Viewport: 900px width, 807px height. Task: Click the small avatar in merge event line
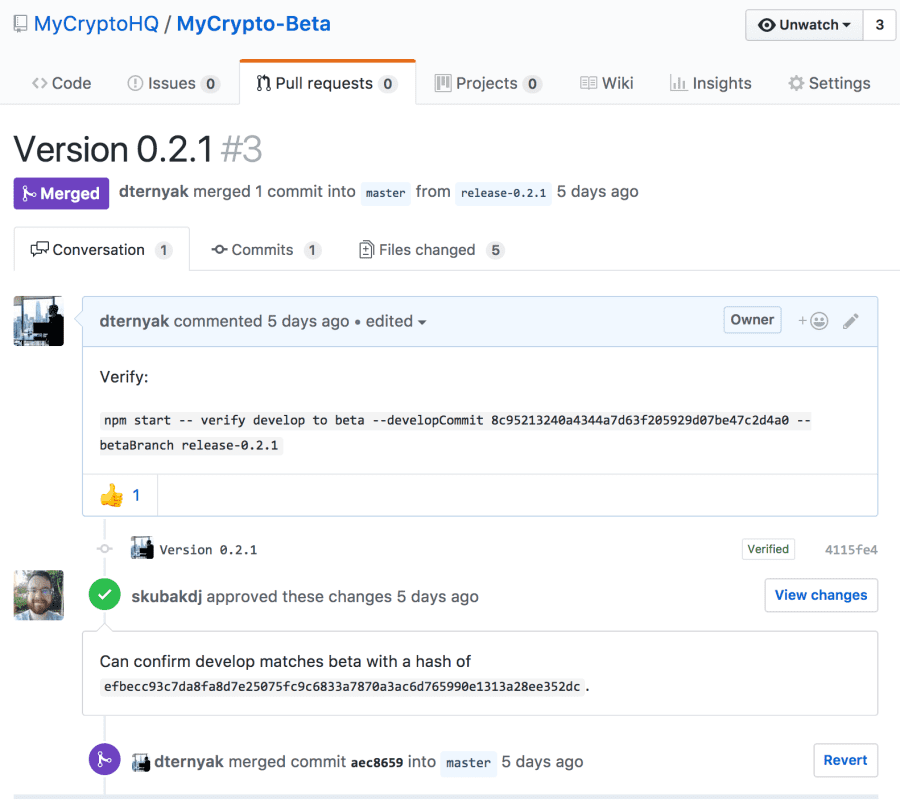tap(141, 762)
